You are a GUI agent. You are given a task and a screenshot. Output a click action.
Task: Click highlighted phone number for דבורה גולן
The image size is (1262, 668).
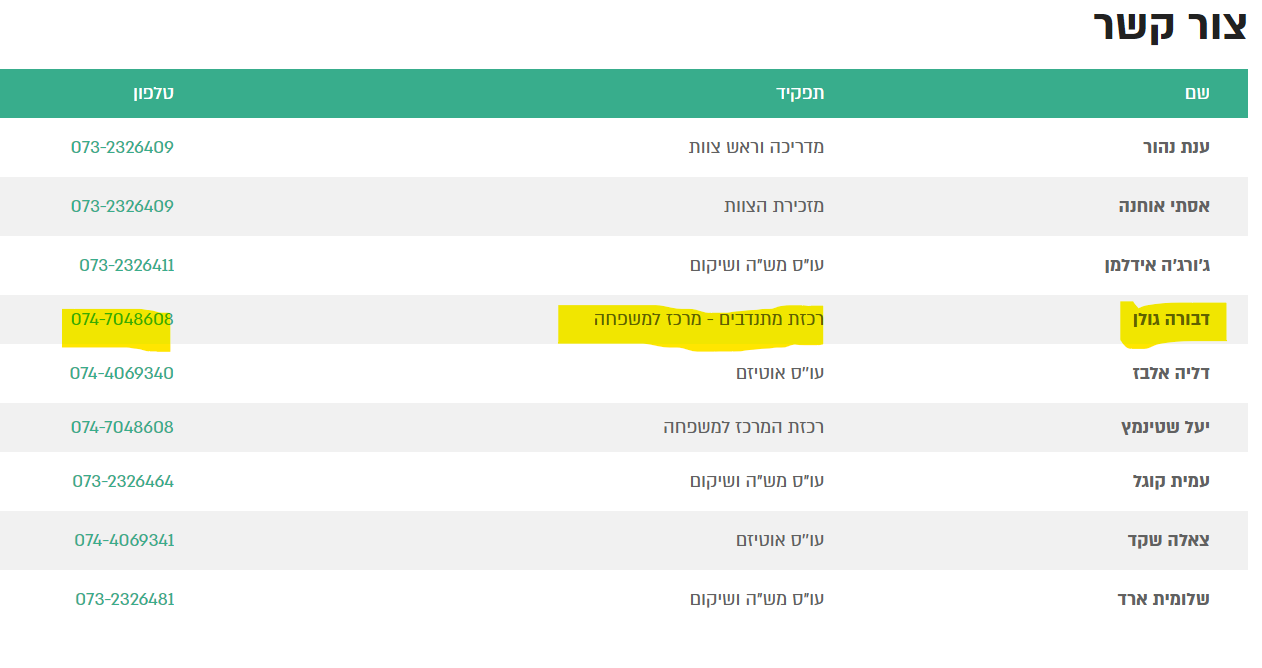[x=122, y=320]
